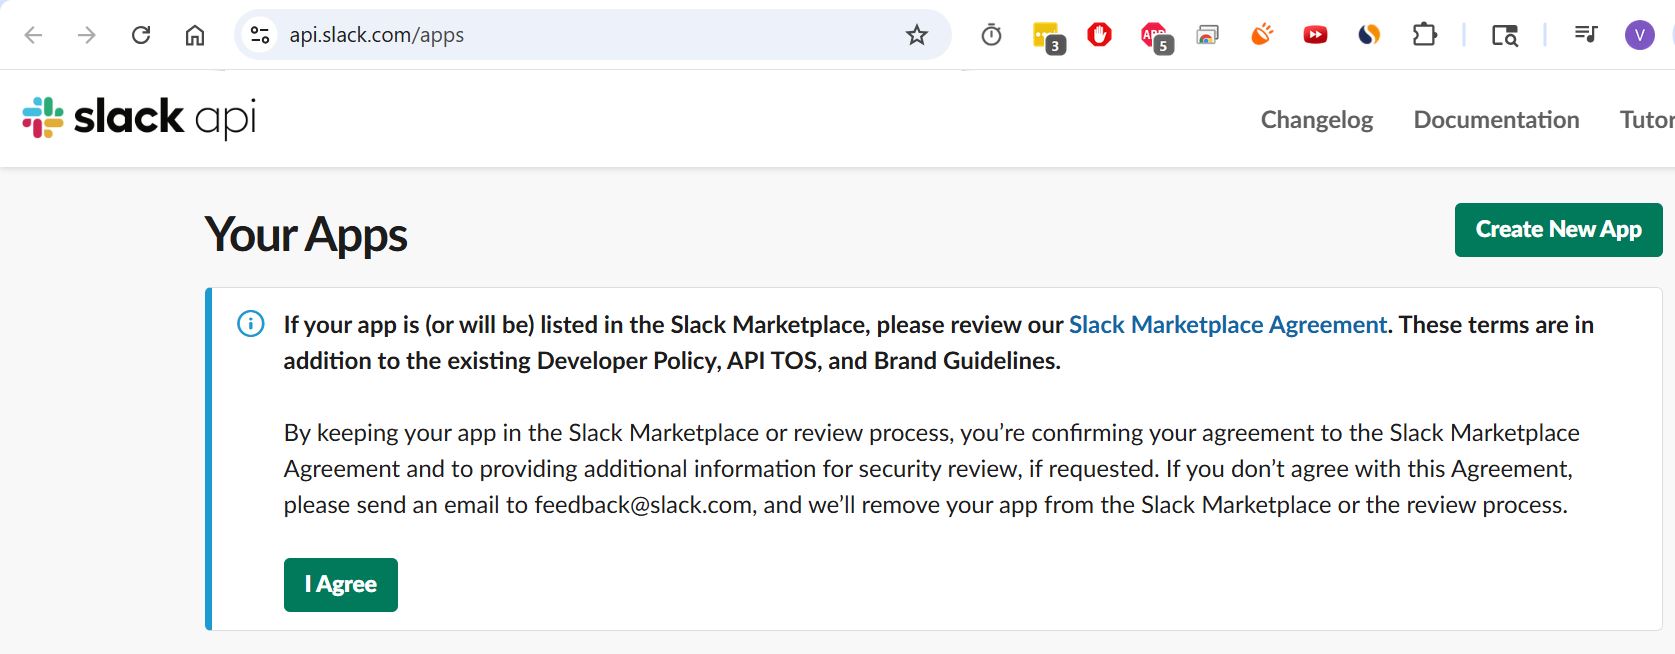
Task: Open the Changelog nav item
Action: (x=1316, y=120)
